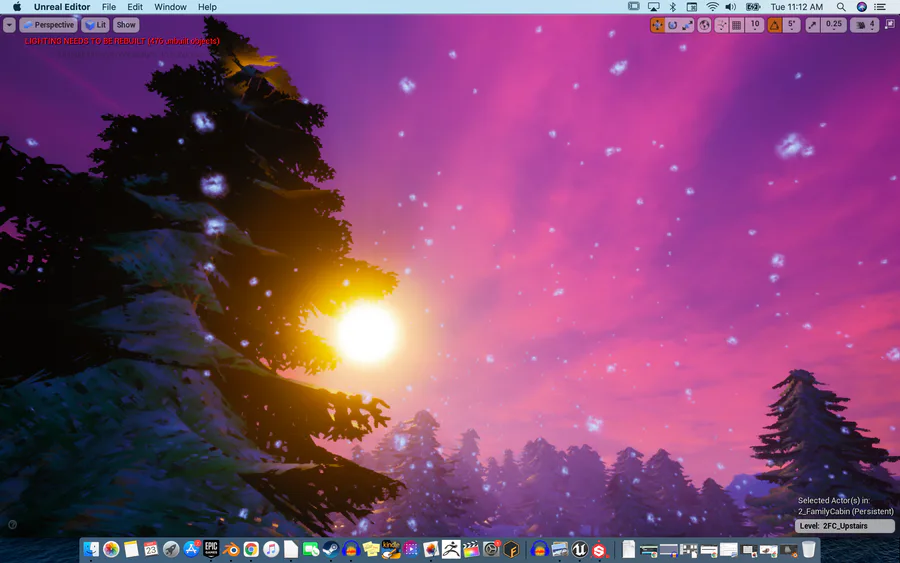Click the clock showing Tue 11:12 AM
The width and height of the screenshot is (900, 563).
point(797,7)
